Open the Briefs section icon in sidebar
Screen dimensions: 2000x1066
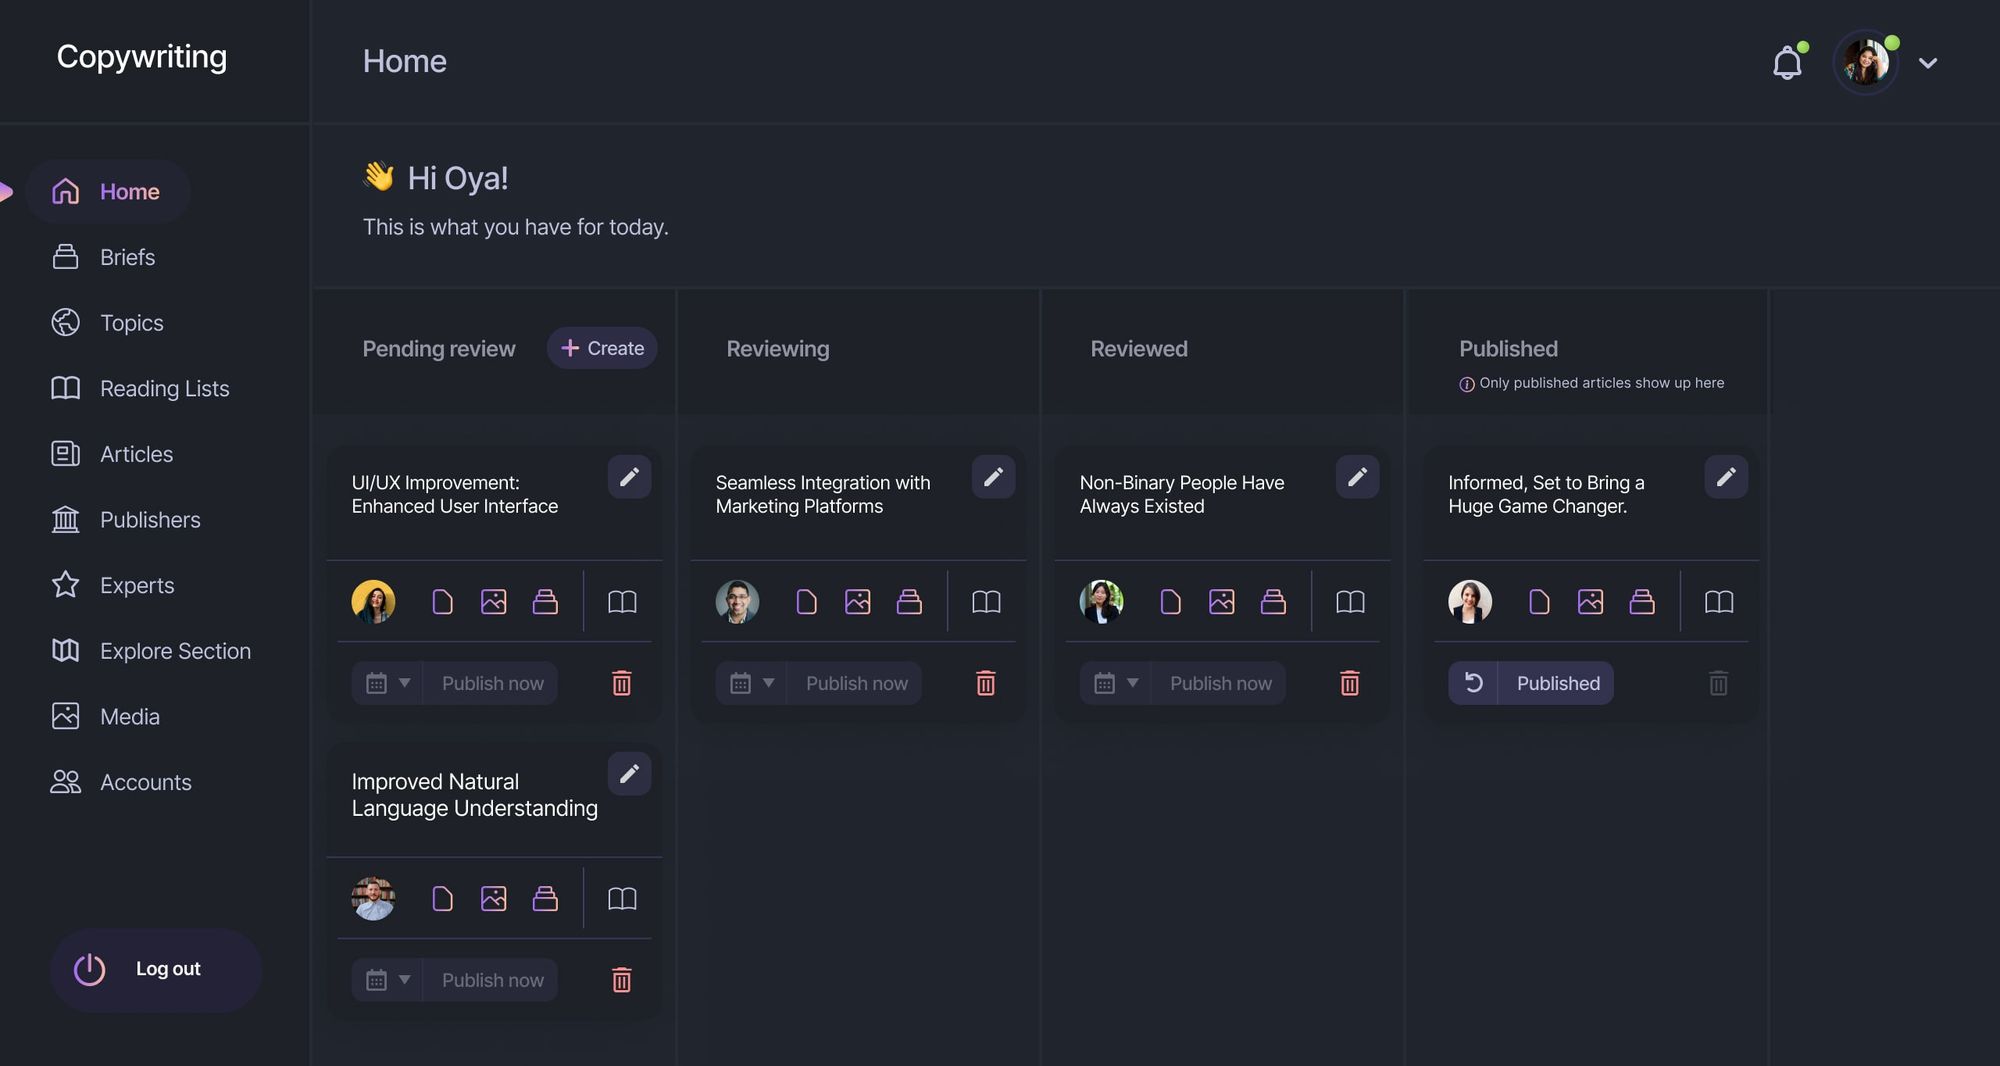click(x=65, y=257)
